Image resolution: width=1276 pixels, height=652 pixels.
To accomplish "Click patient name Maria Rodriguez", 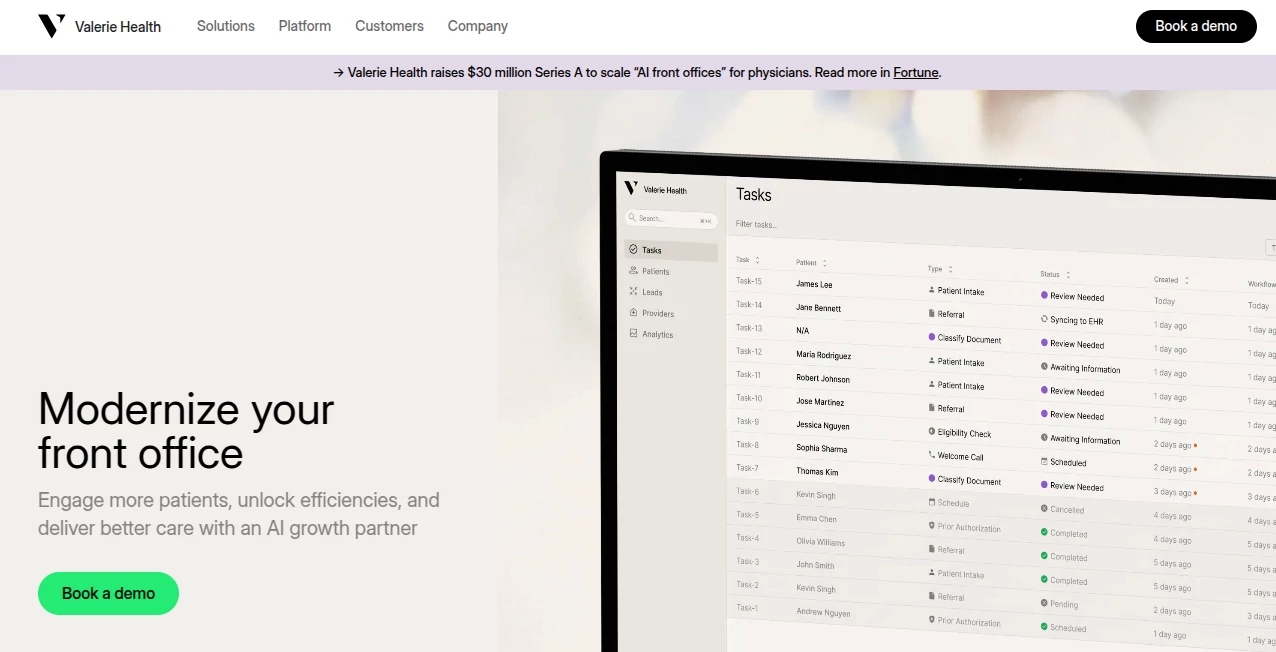I will [x=823, y=355].
